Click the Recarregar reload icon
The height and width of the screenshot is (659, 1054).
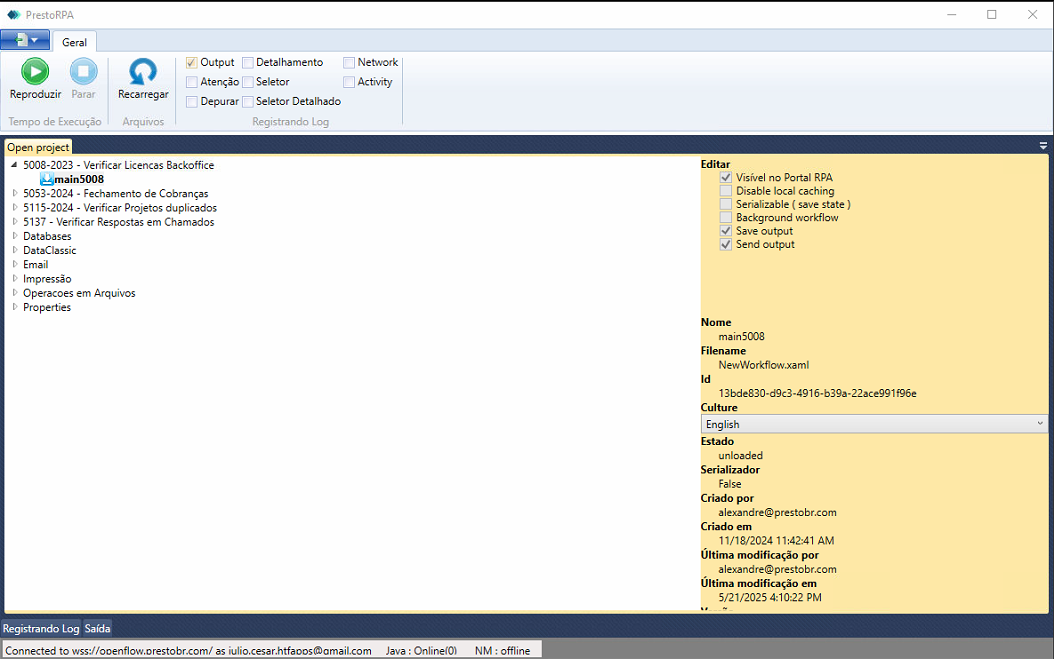tap(143, 71)
